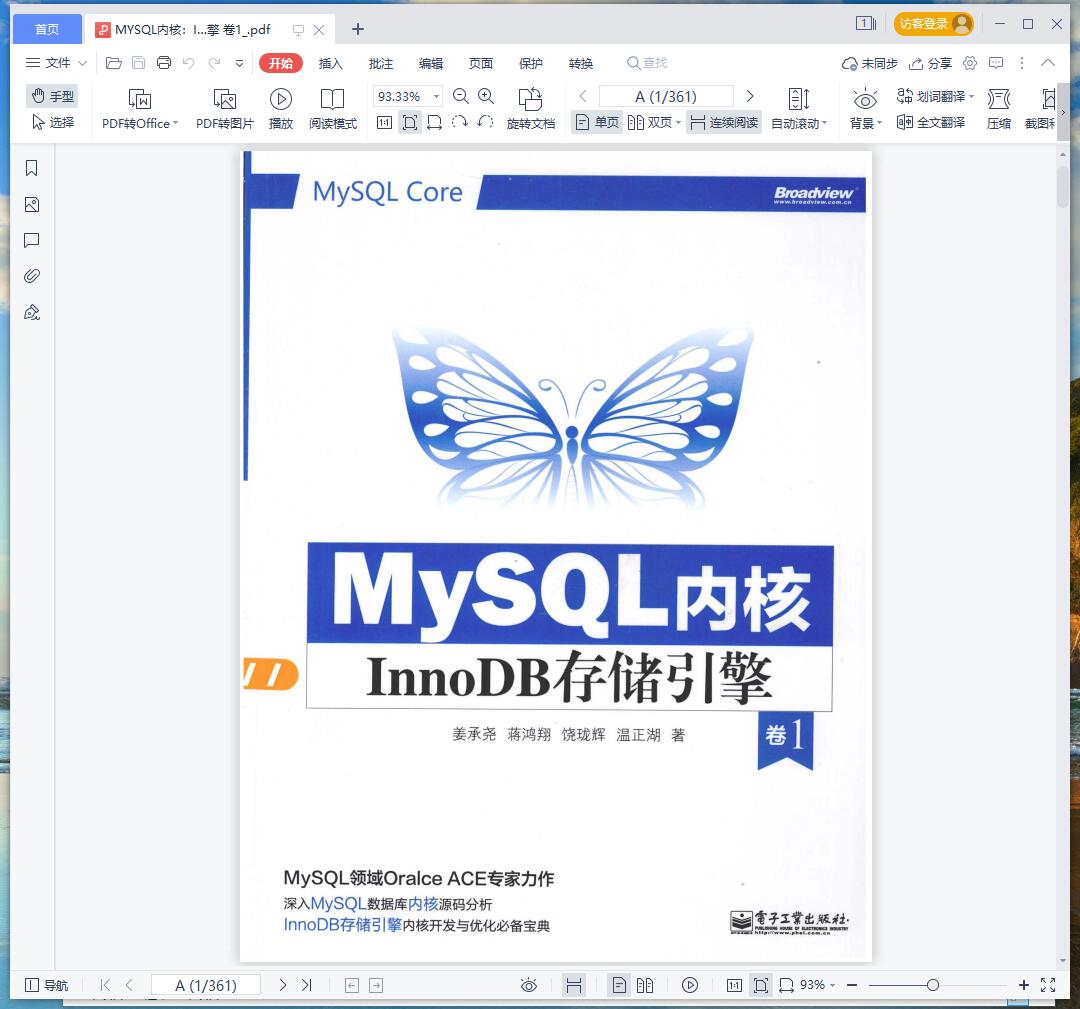The width and height of the screenshot is (1080, 1009).
Task: Expand the 自动滚动 dropdown
Action: tap(824, 123)
